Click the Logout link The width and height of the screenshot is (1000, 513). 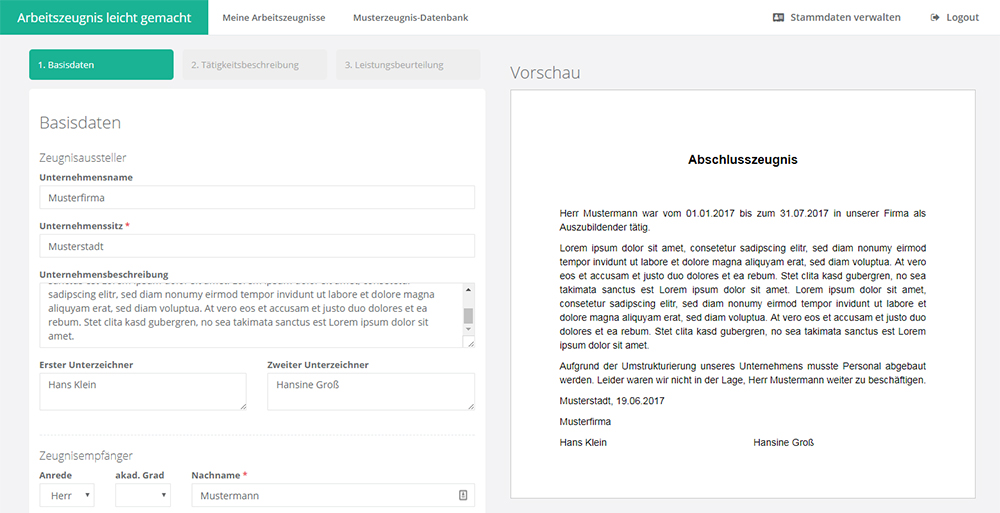[x=955, y=17]
